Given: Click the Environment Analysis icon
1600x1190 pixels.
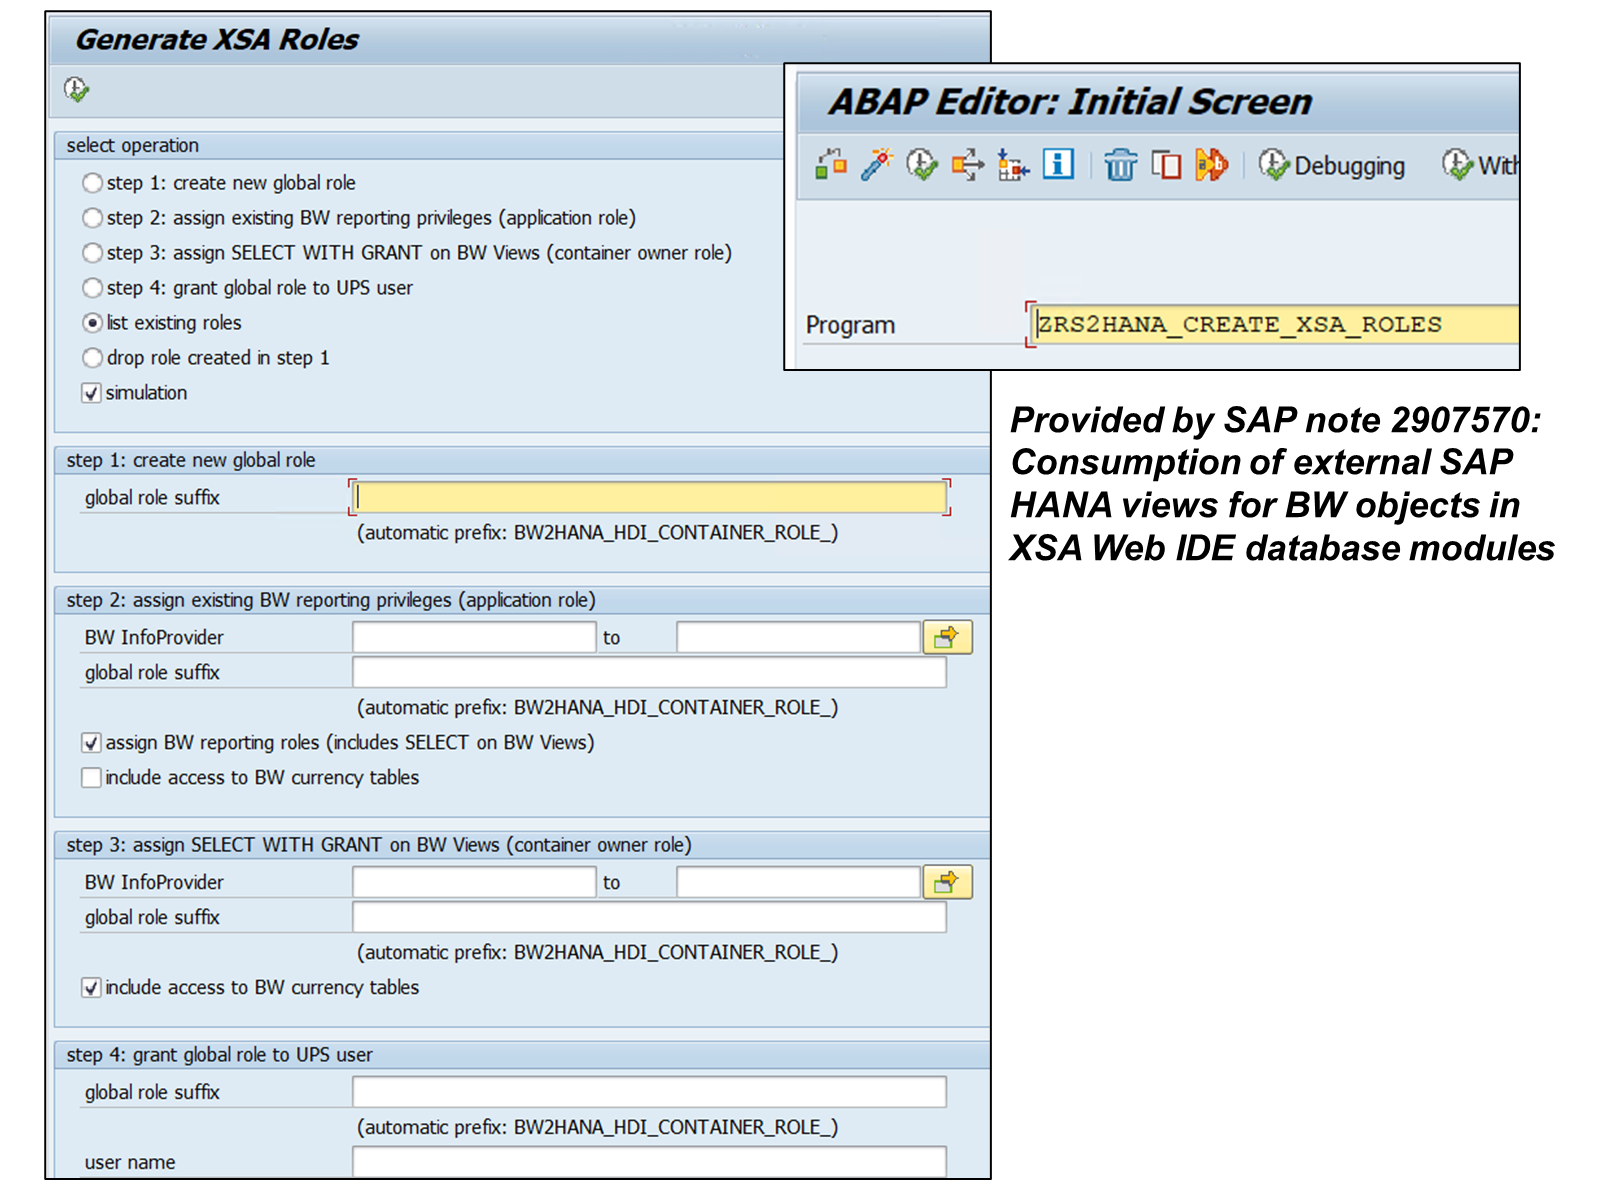Looking at the screenshot, I should (x=1013, y=164).
